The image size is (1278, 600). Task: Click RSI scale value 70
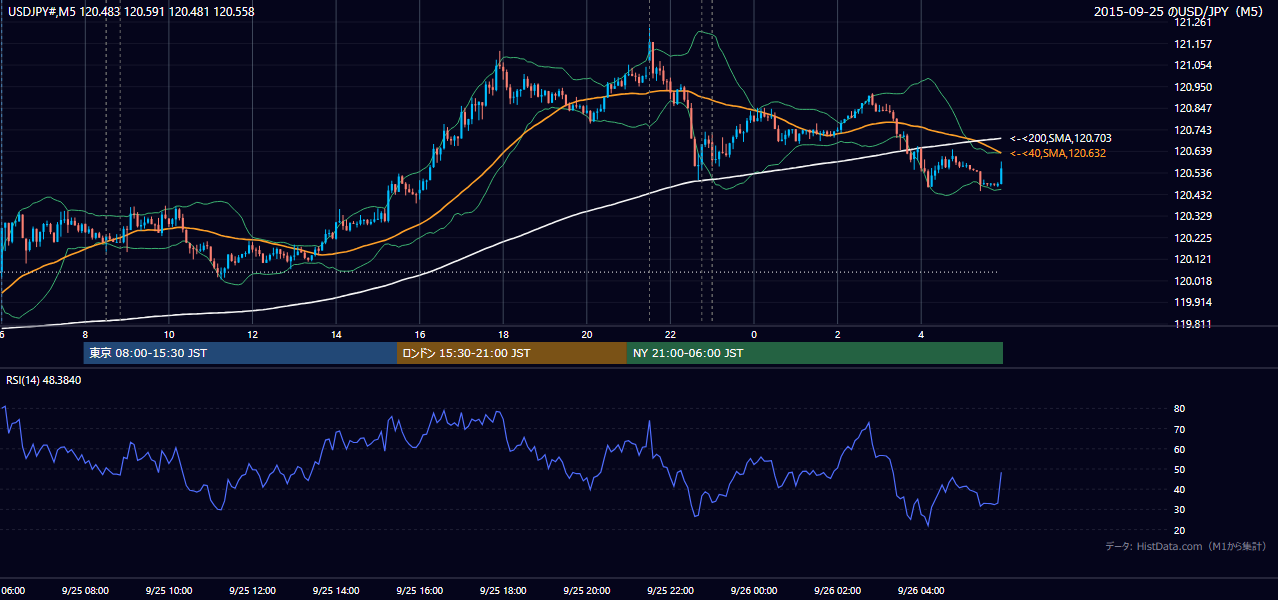point(1180,429)
